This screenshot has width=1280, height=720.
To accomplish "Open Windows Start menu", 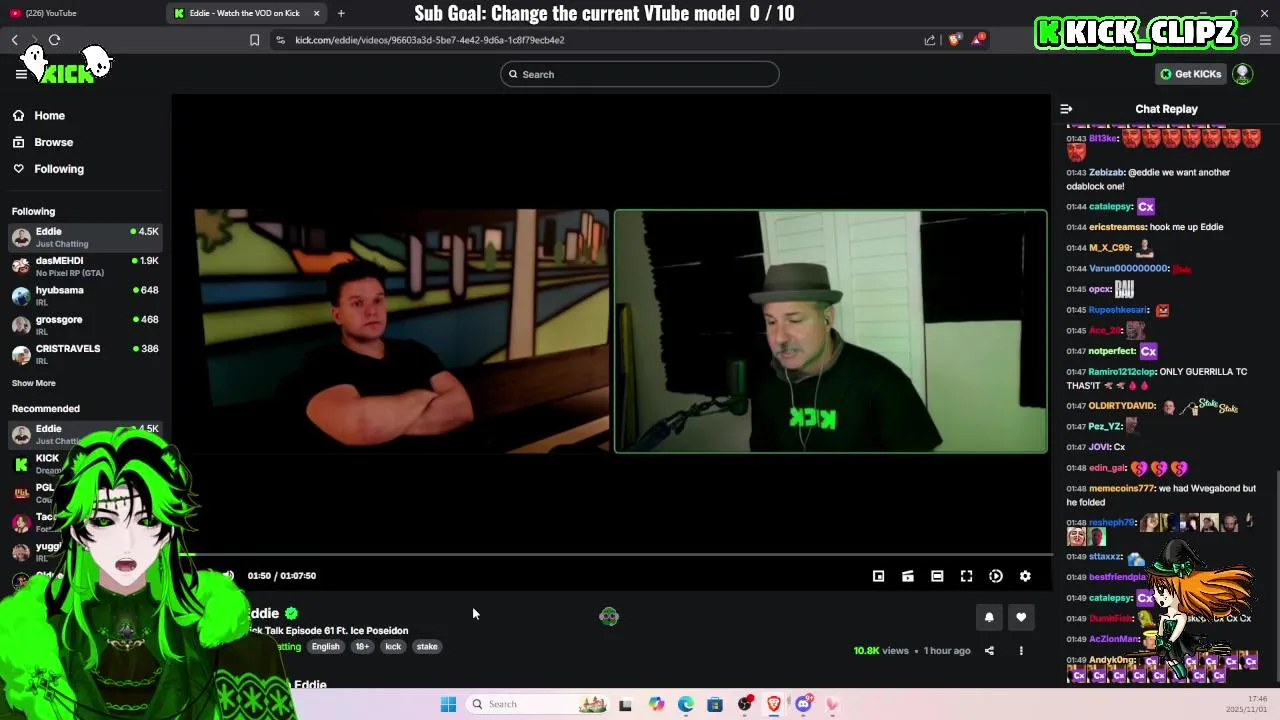I will 448,704.
